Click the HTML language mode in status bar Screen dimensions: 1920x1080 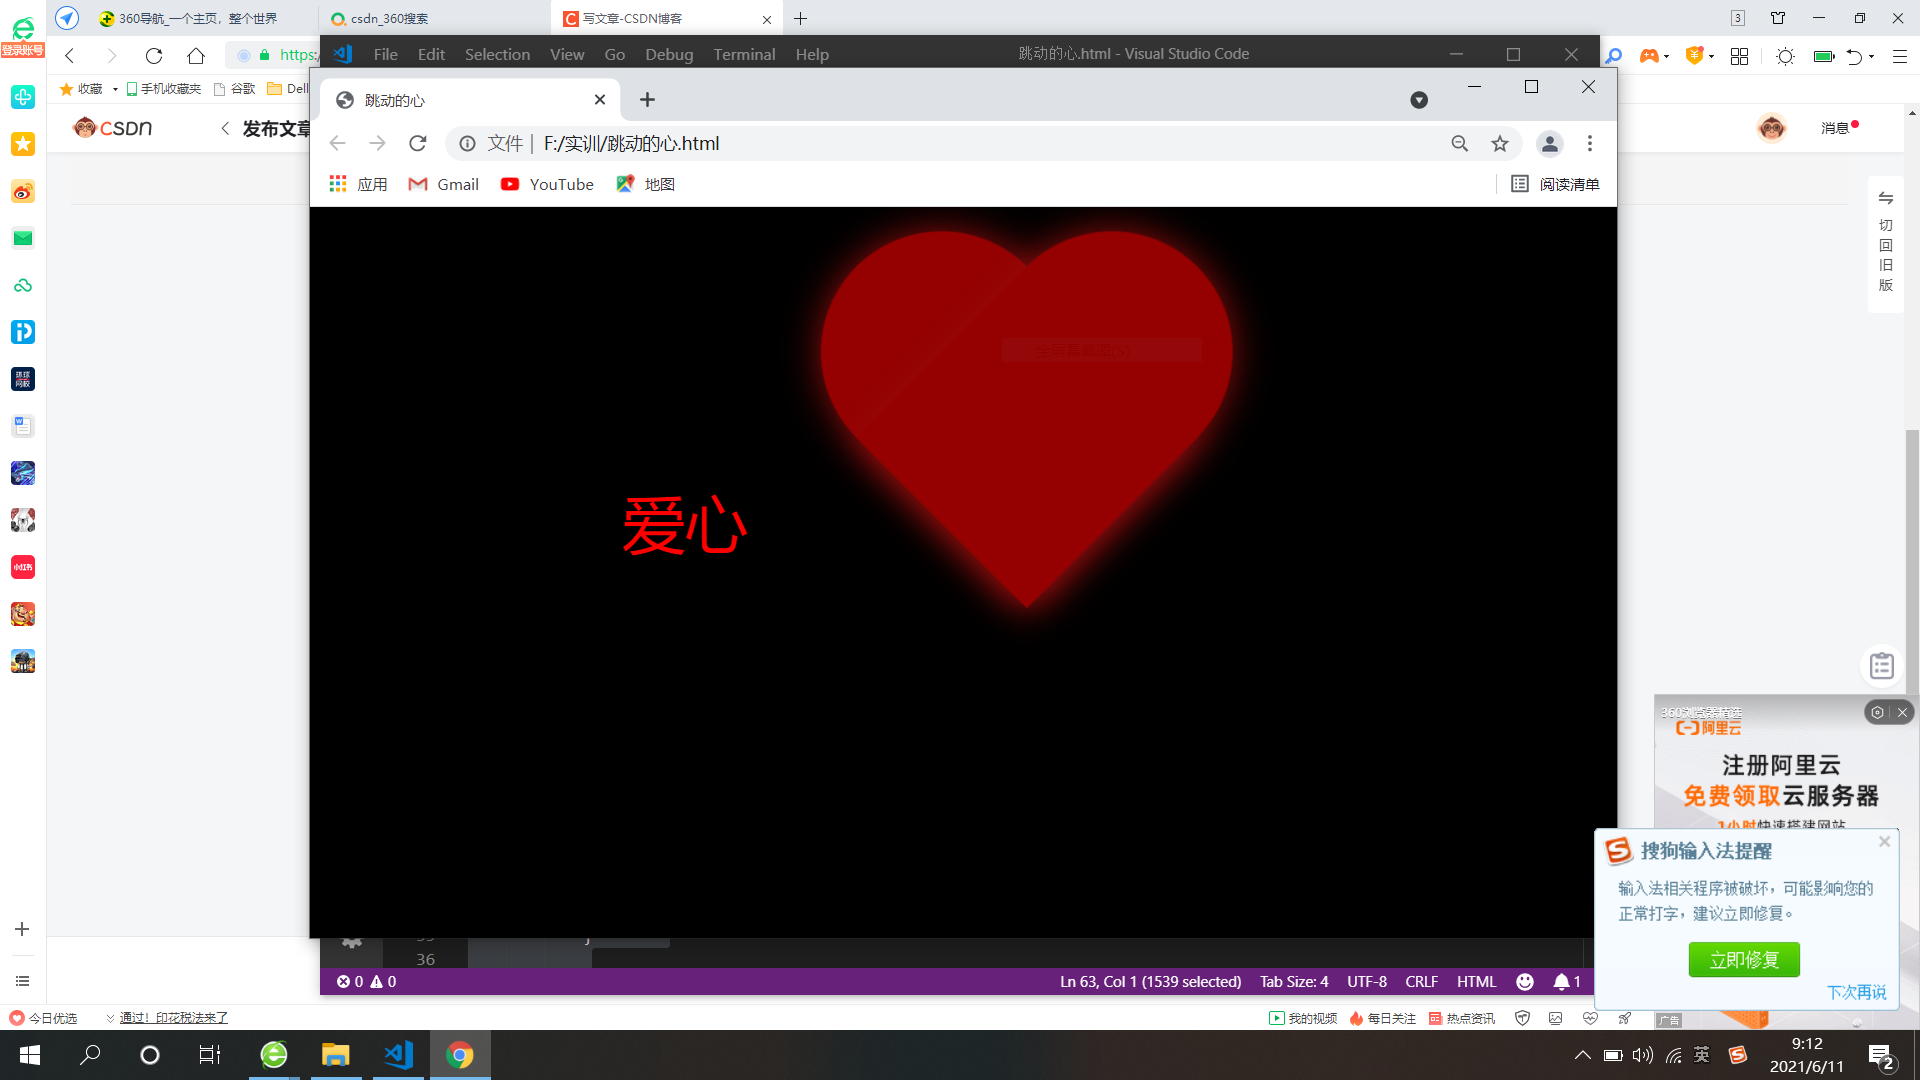click(x=1476, y=982)
